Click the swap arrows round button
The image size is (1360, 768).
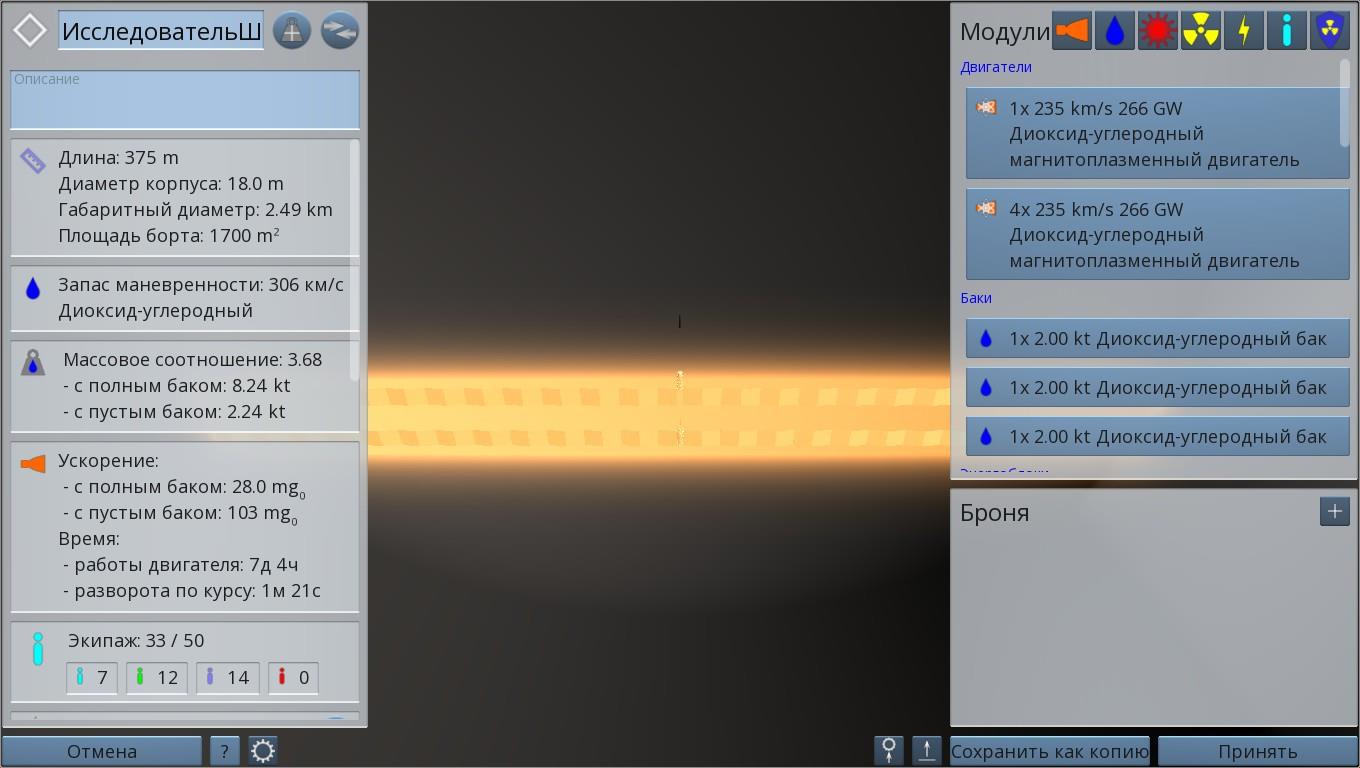(339, 31)
